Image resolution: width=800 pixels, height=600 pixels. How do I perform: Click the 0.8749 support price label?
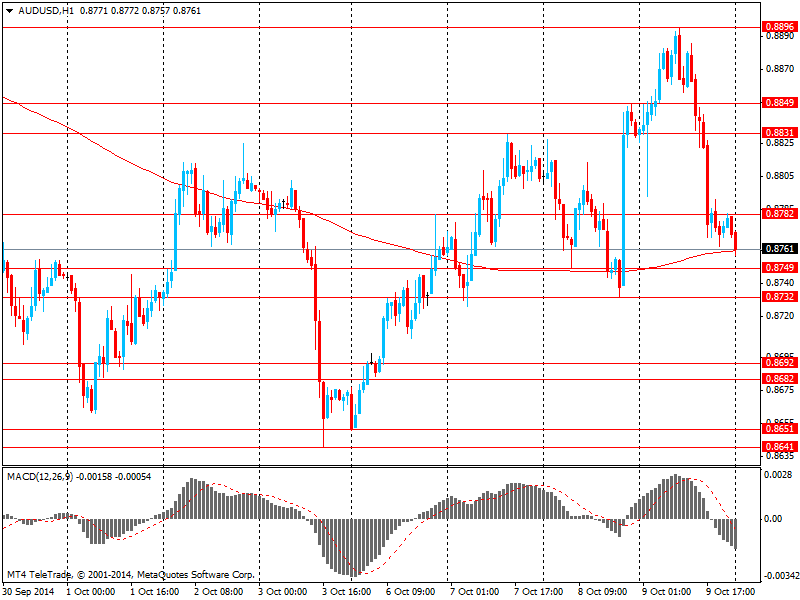tap(778, 269)
